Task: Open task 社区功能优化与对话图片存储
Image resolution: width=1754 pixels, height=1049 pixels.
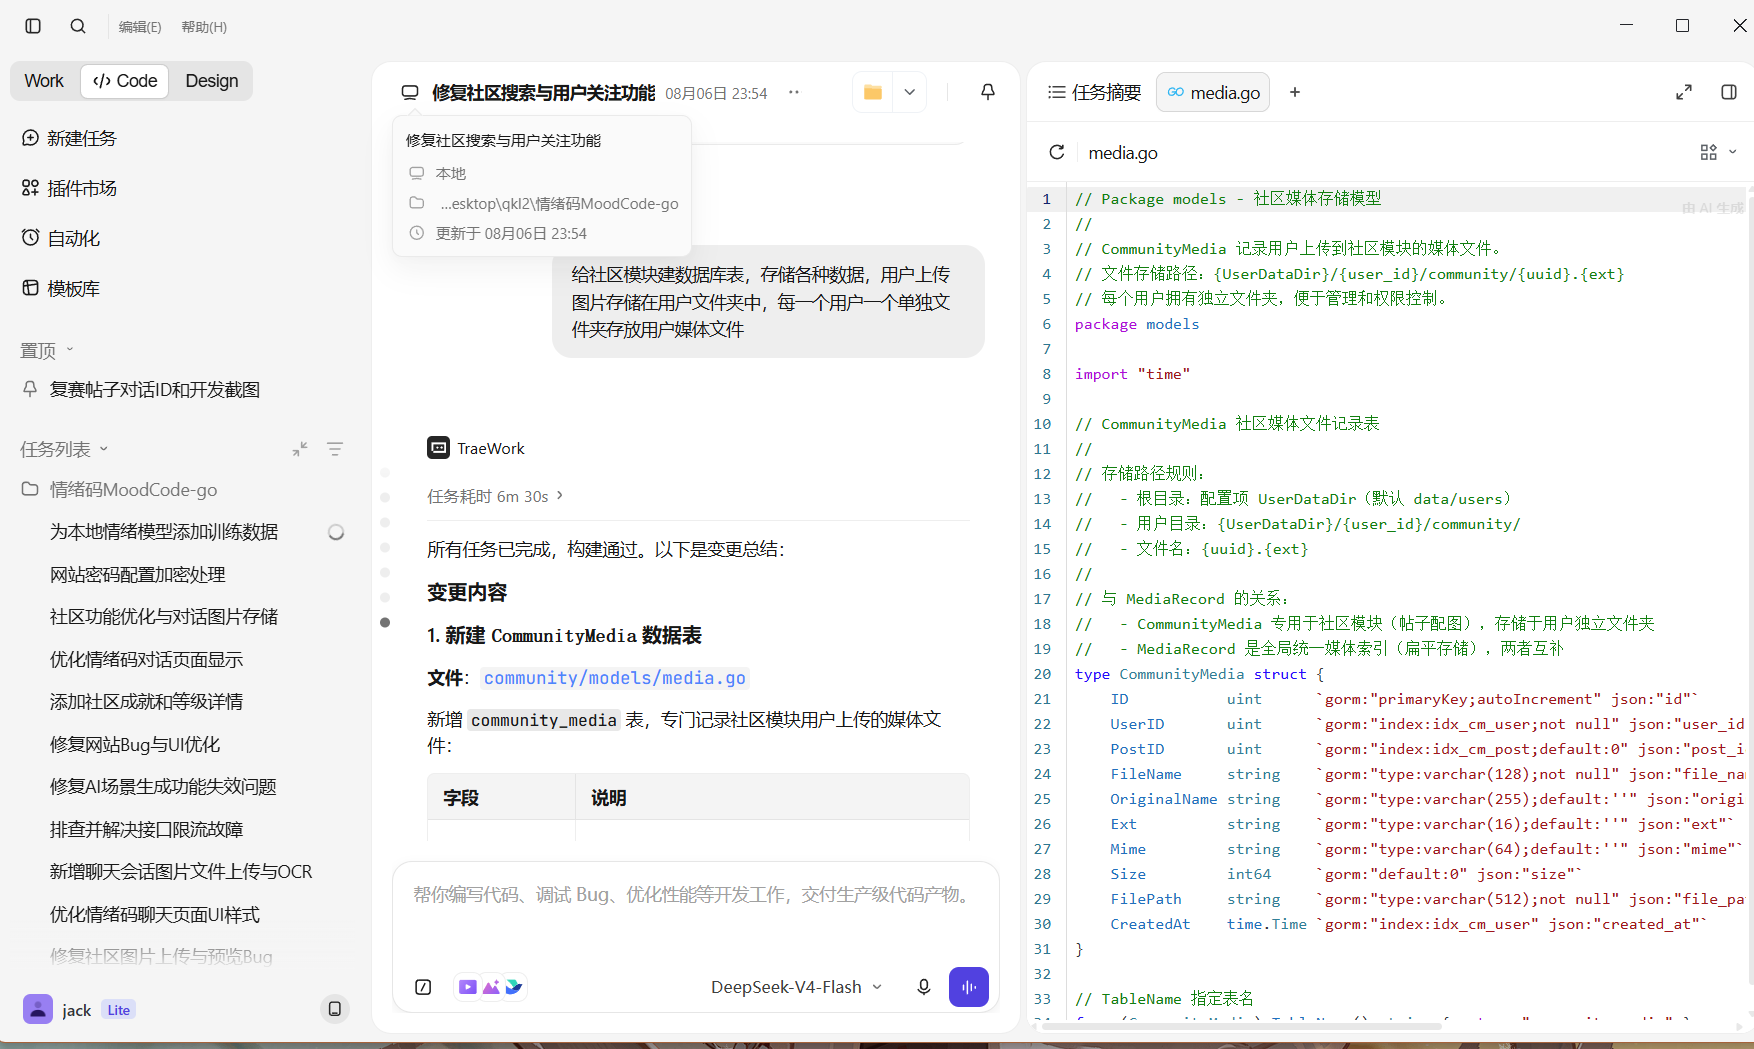Action: coord(164,617)
